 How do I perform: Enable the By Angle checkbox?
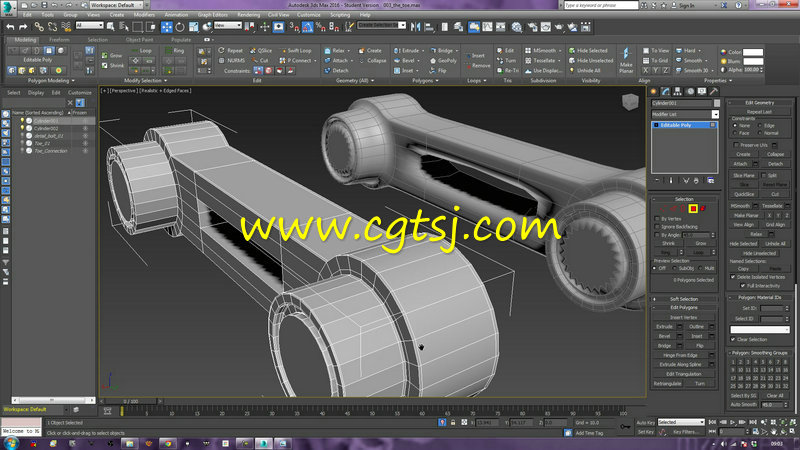(657, 235)
